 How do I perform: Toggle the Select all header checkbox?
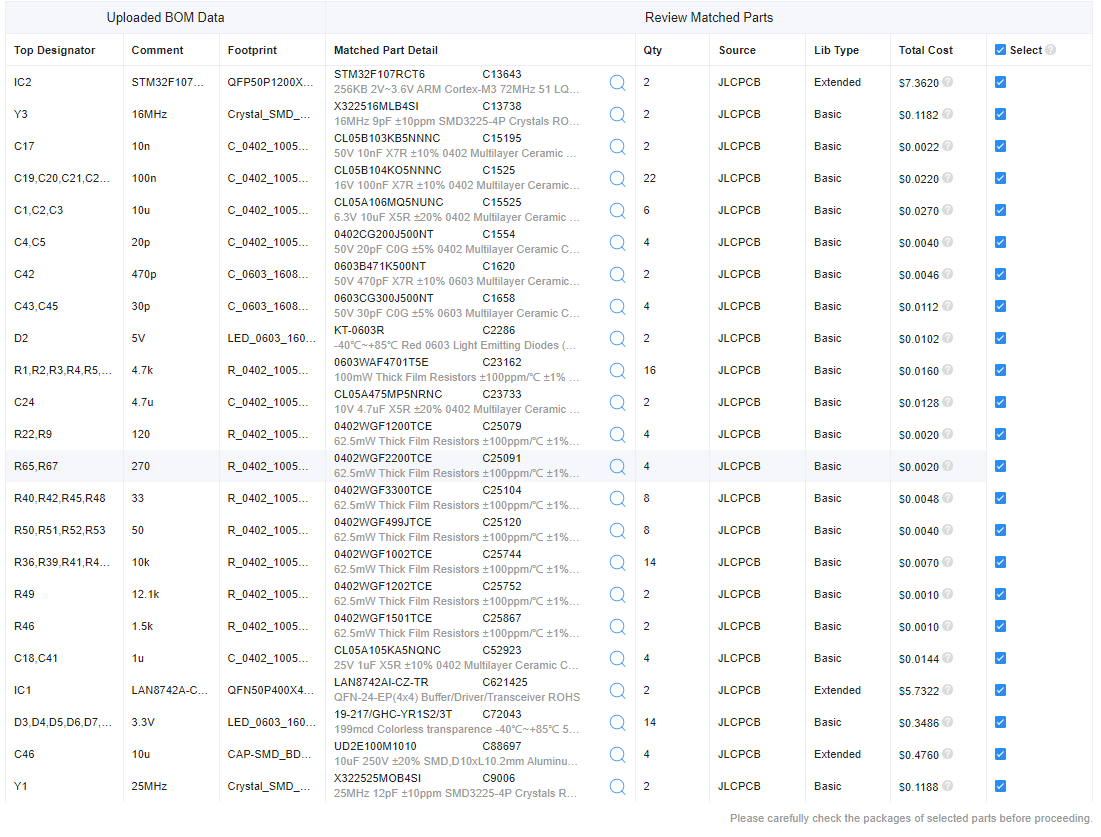pyautogui.click(x=1001, y=50)
